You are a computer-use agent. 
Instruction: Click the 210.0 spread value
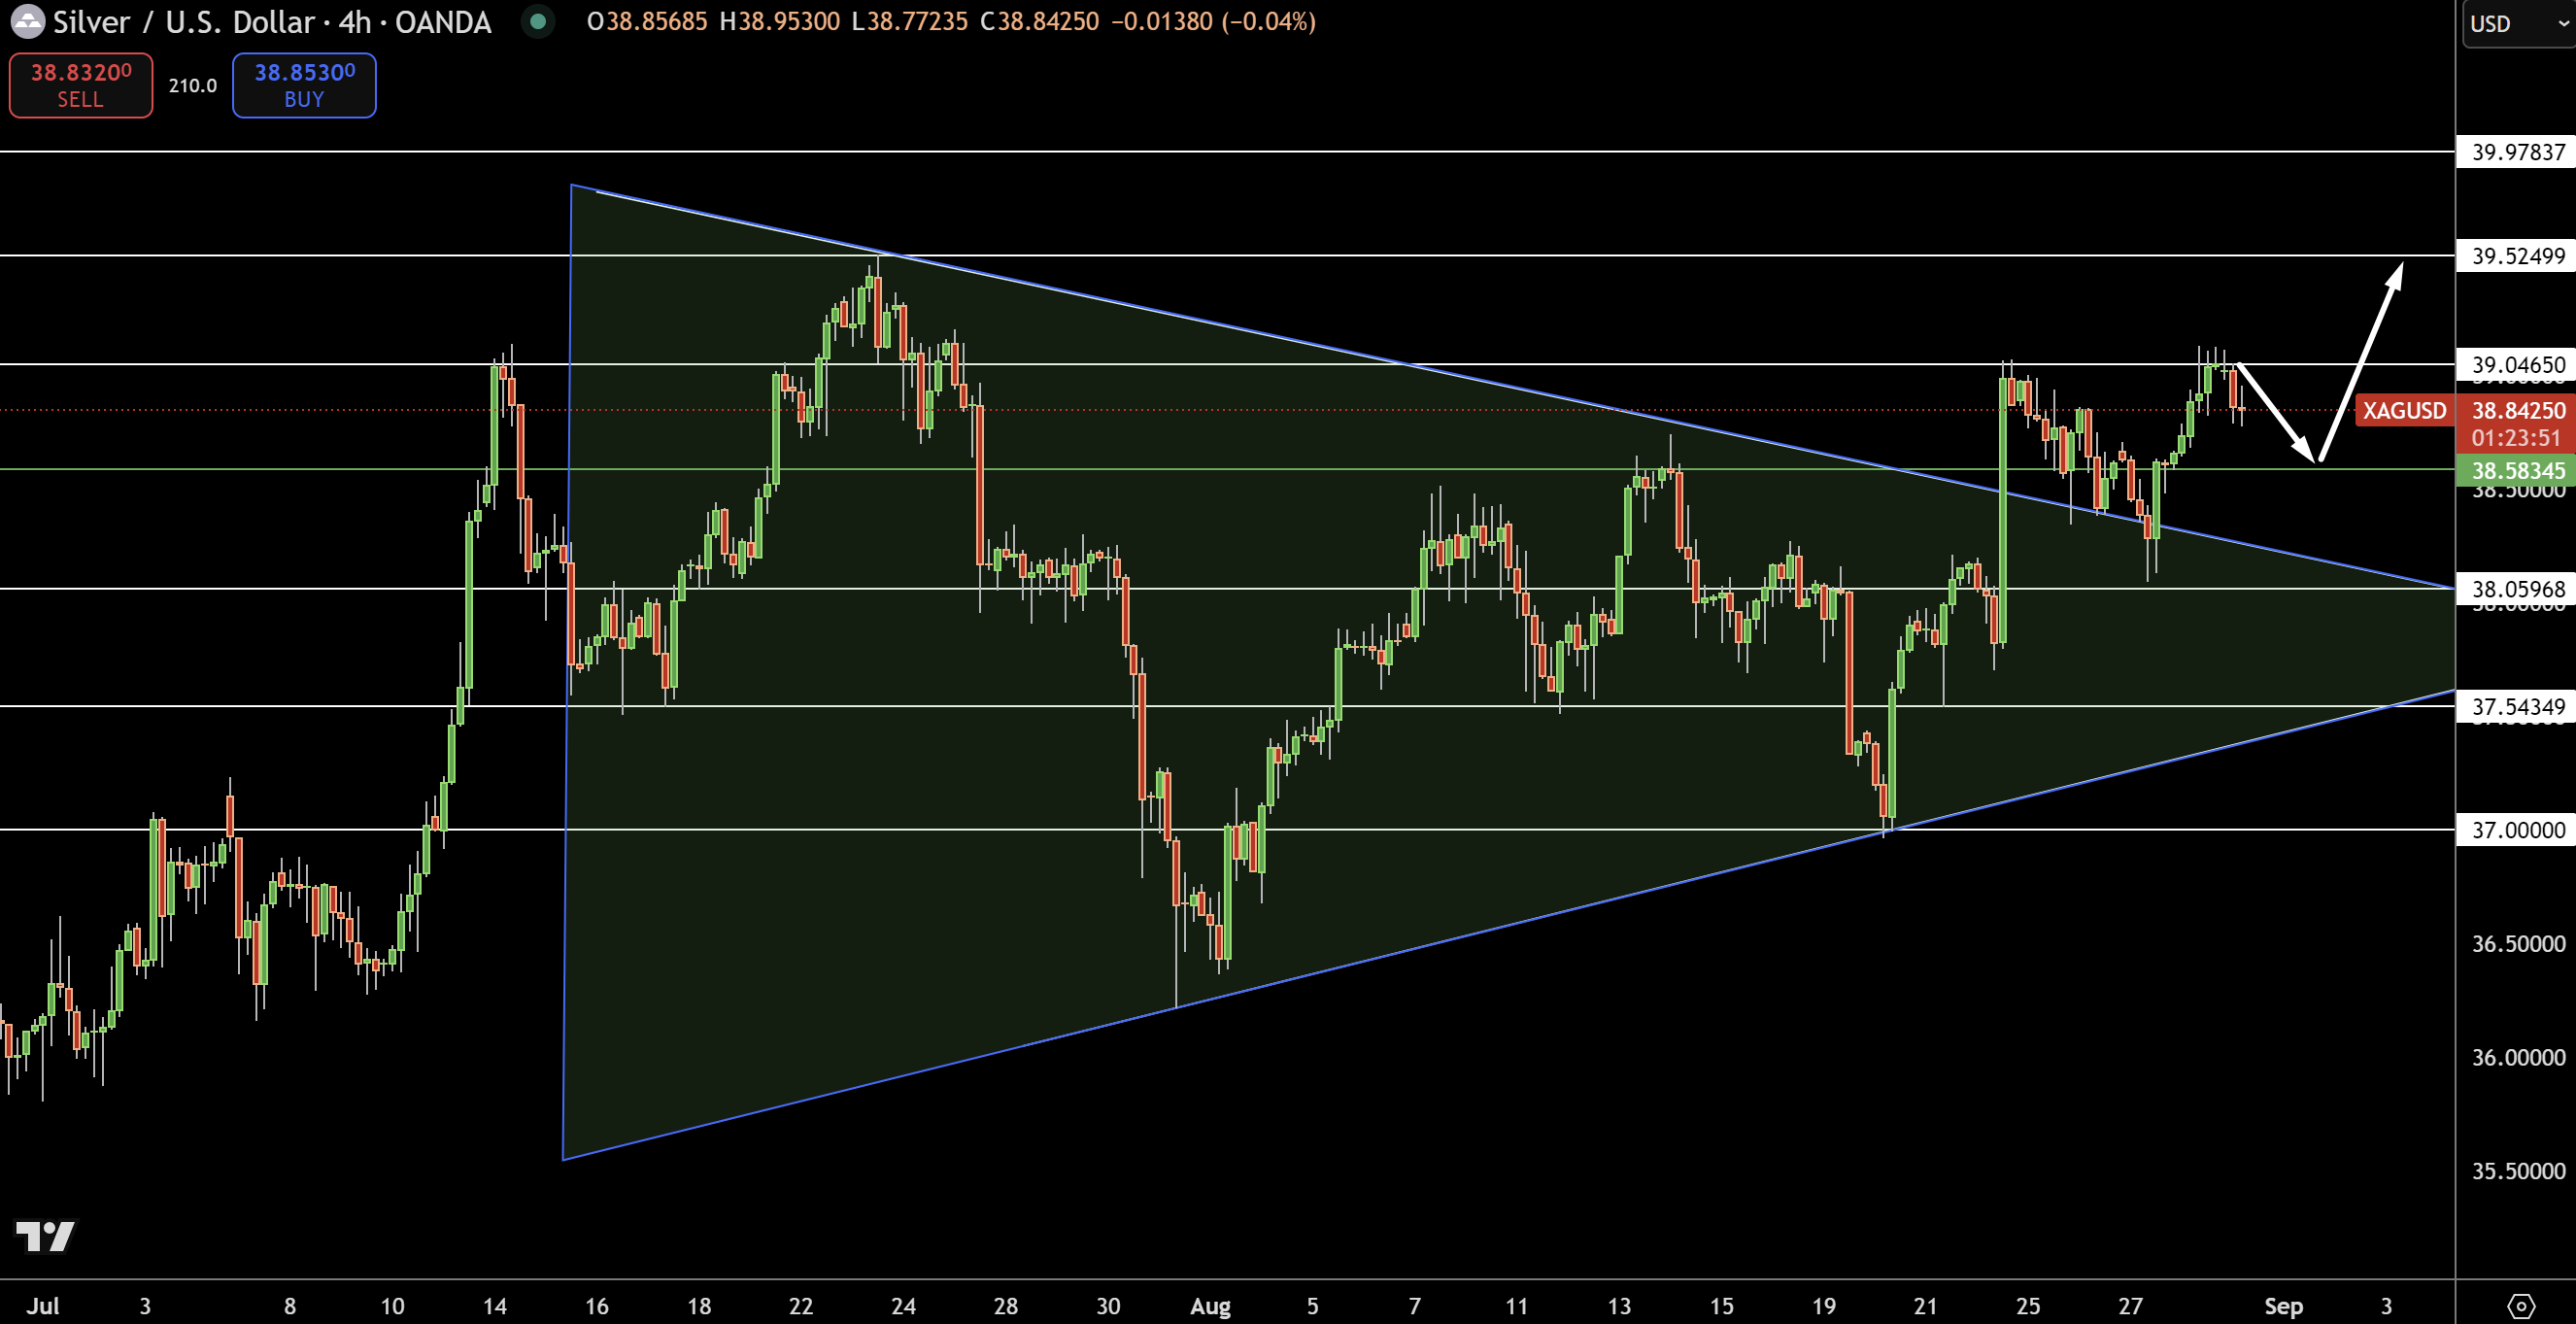[x=192, y=86]
